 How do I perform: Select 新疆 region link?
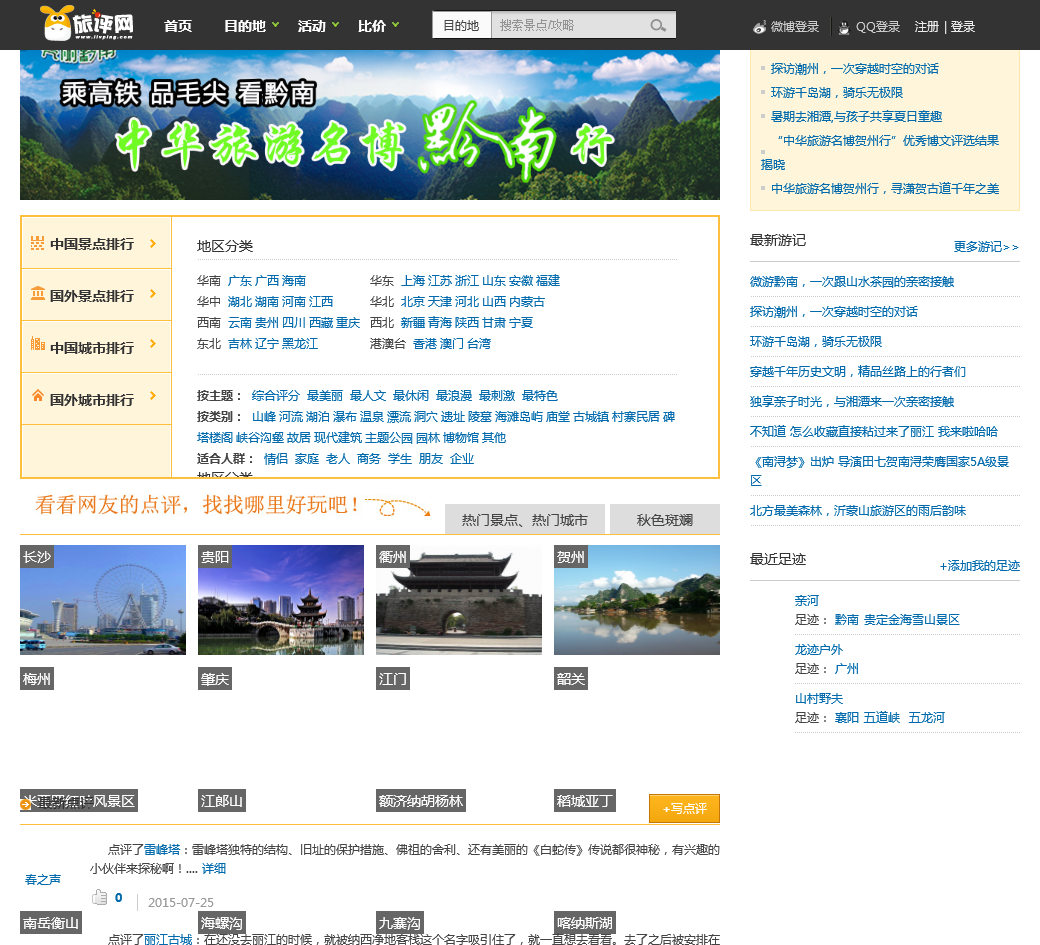click(x=413, y=322)
